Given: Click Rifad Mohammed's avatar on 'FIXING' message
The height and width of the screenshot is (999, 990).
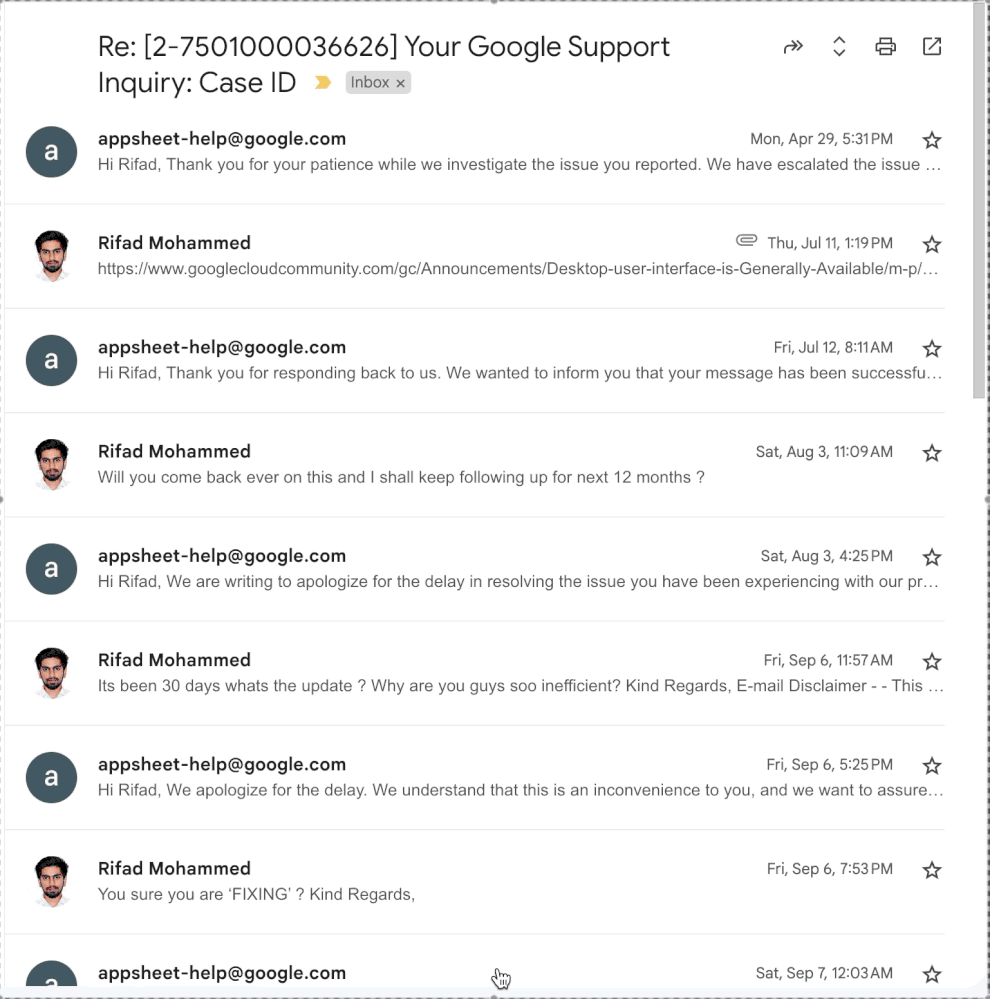Looking at the screenshot, I should [x=52, y=881].
